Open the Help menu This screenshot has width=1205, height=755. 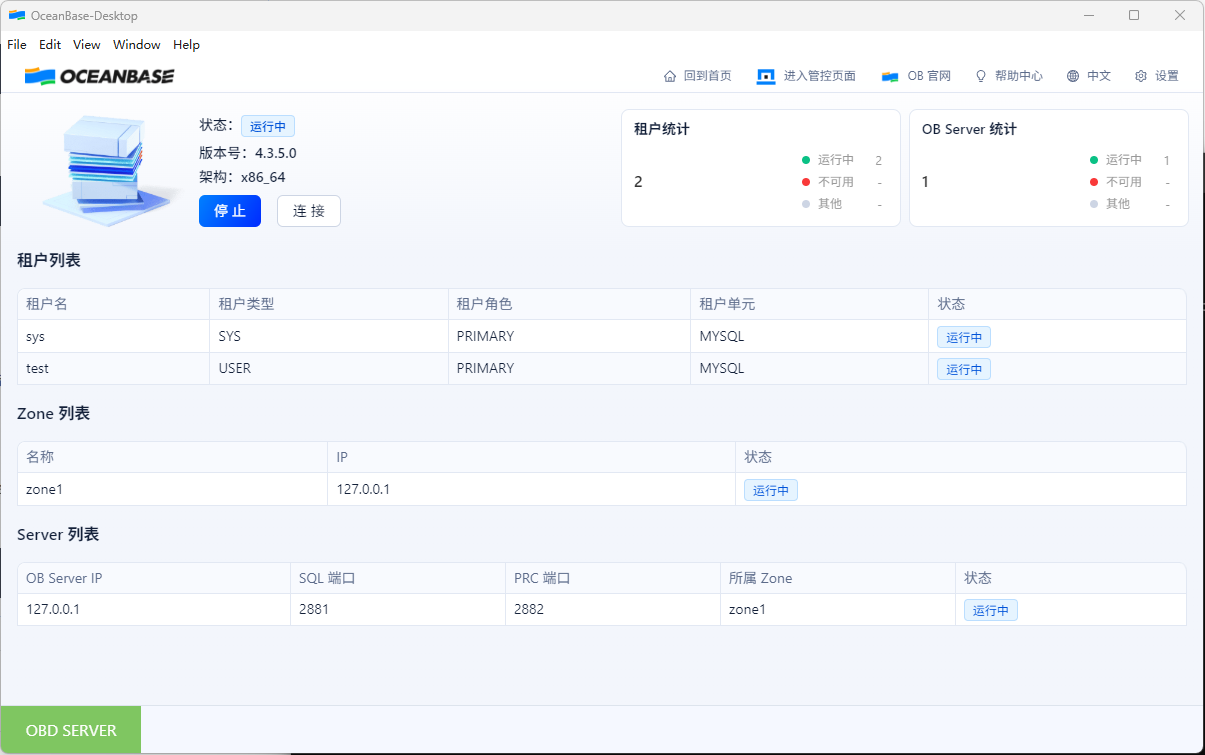pyautogui.click(x=186, y=45)
